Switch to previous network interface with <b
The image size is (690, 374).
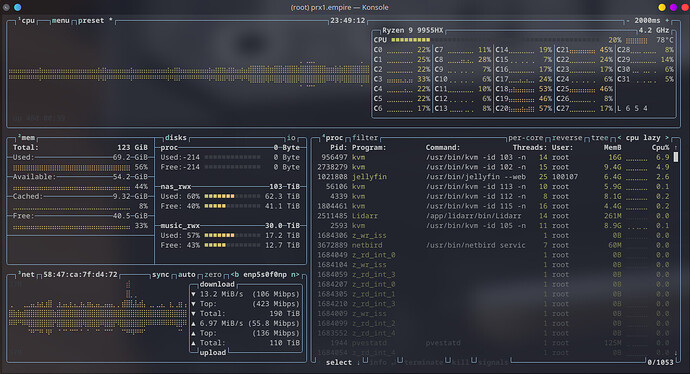pos(235,275)
